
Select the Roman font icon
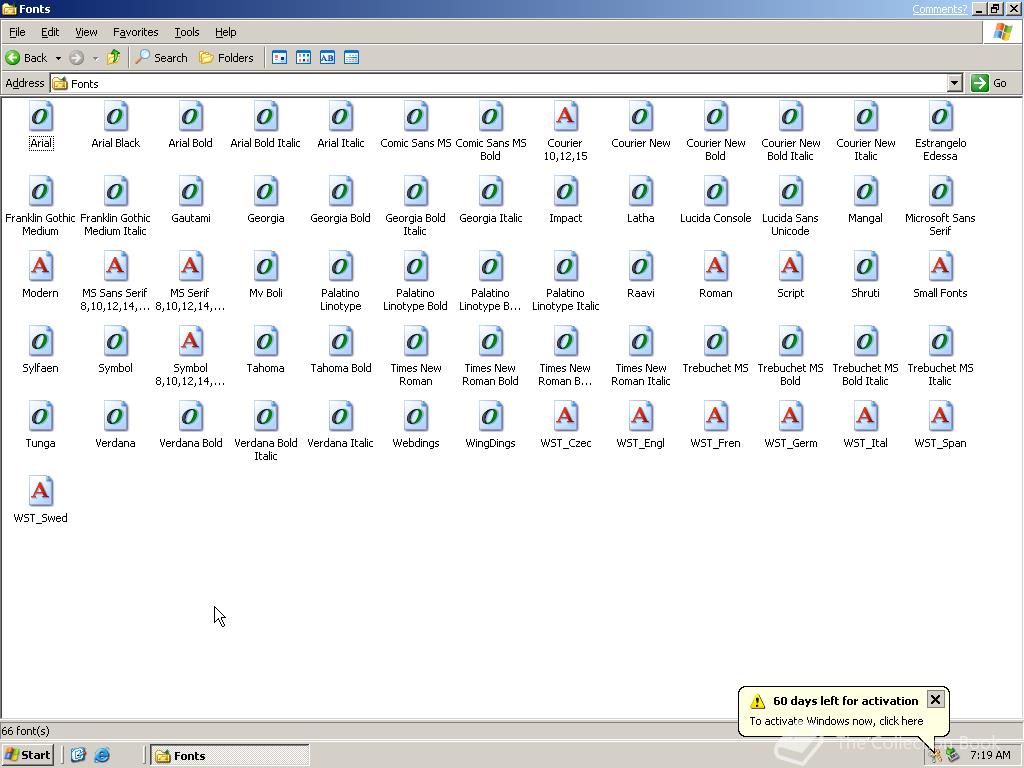click(x=716, y=267)
